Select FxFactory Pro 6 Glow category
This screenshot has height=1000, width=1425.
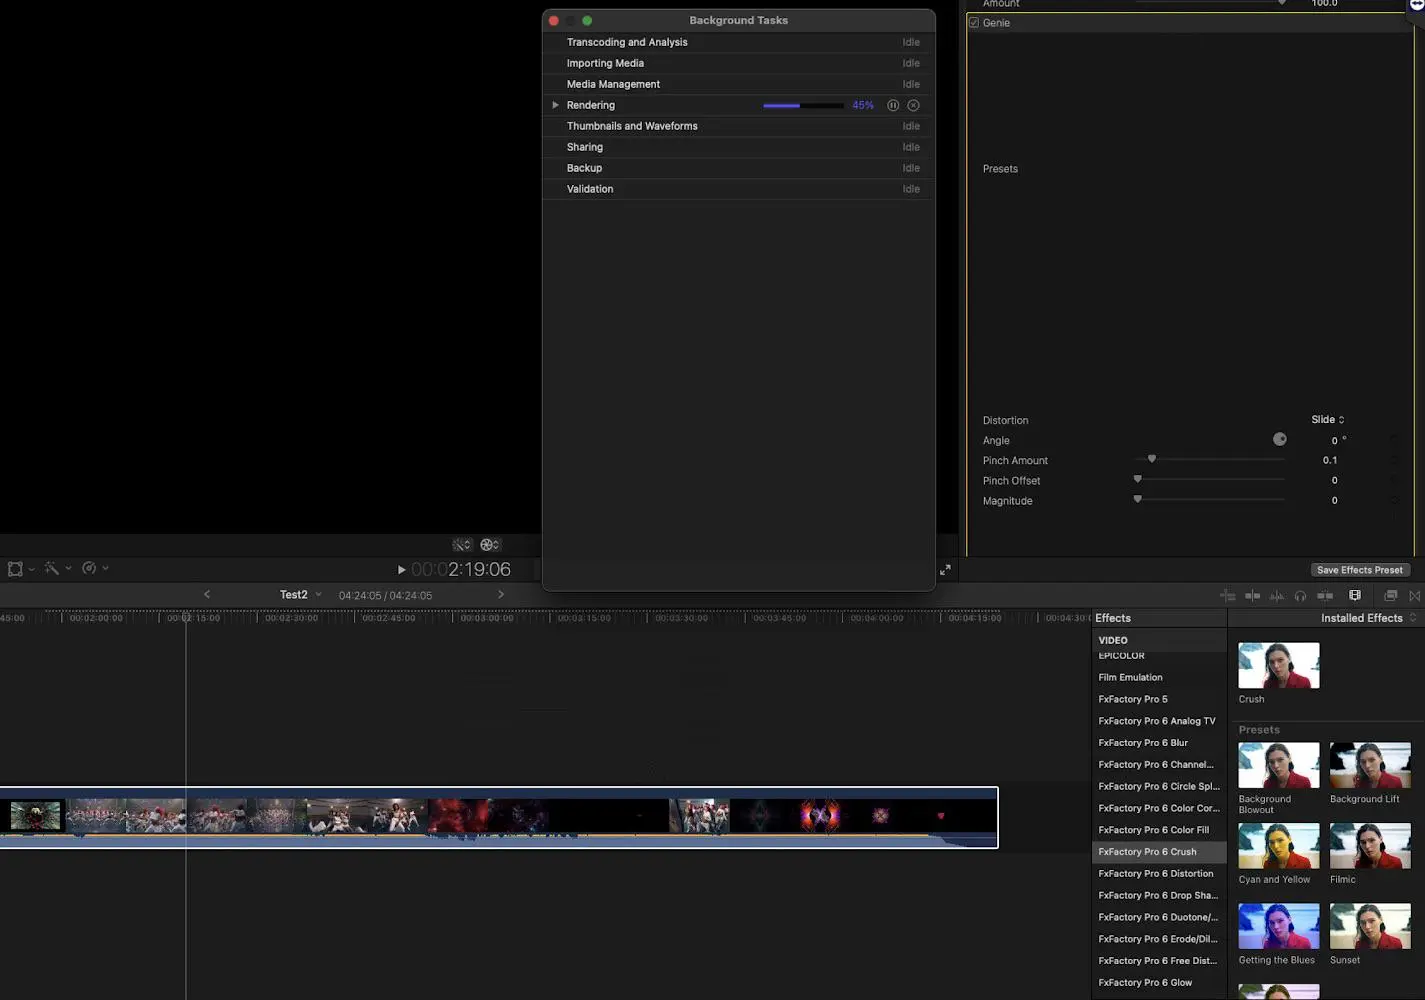tap(1145, 983)
